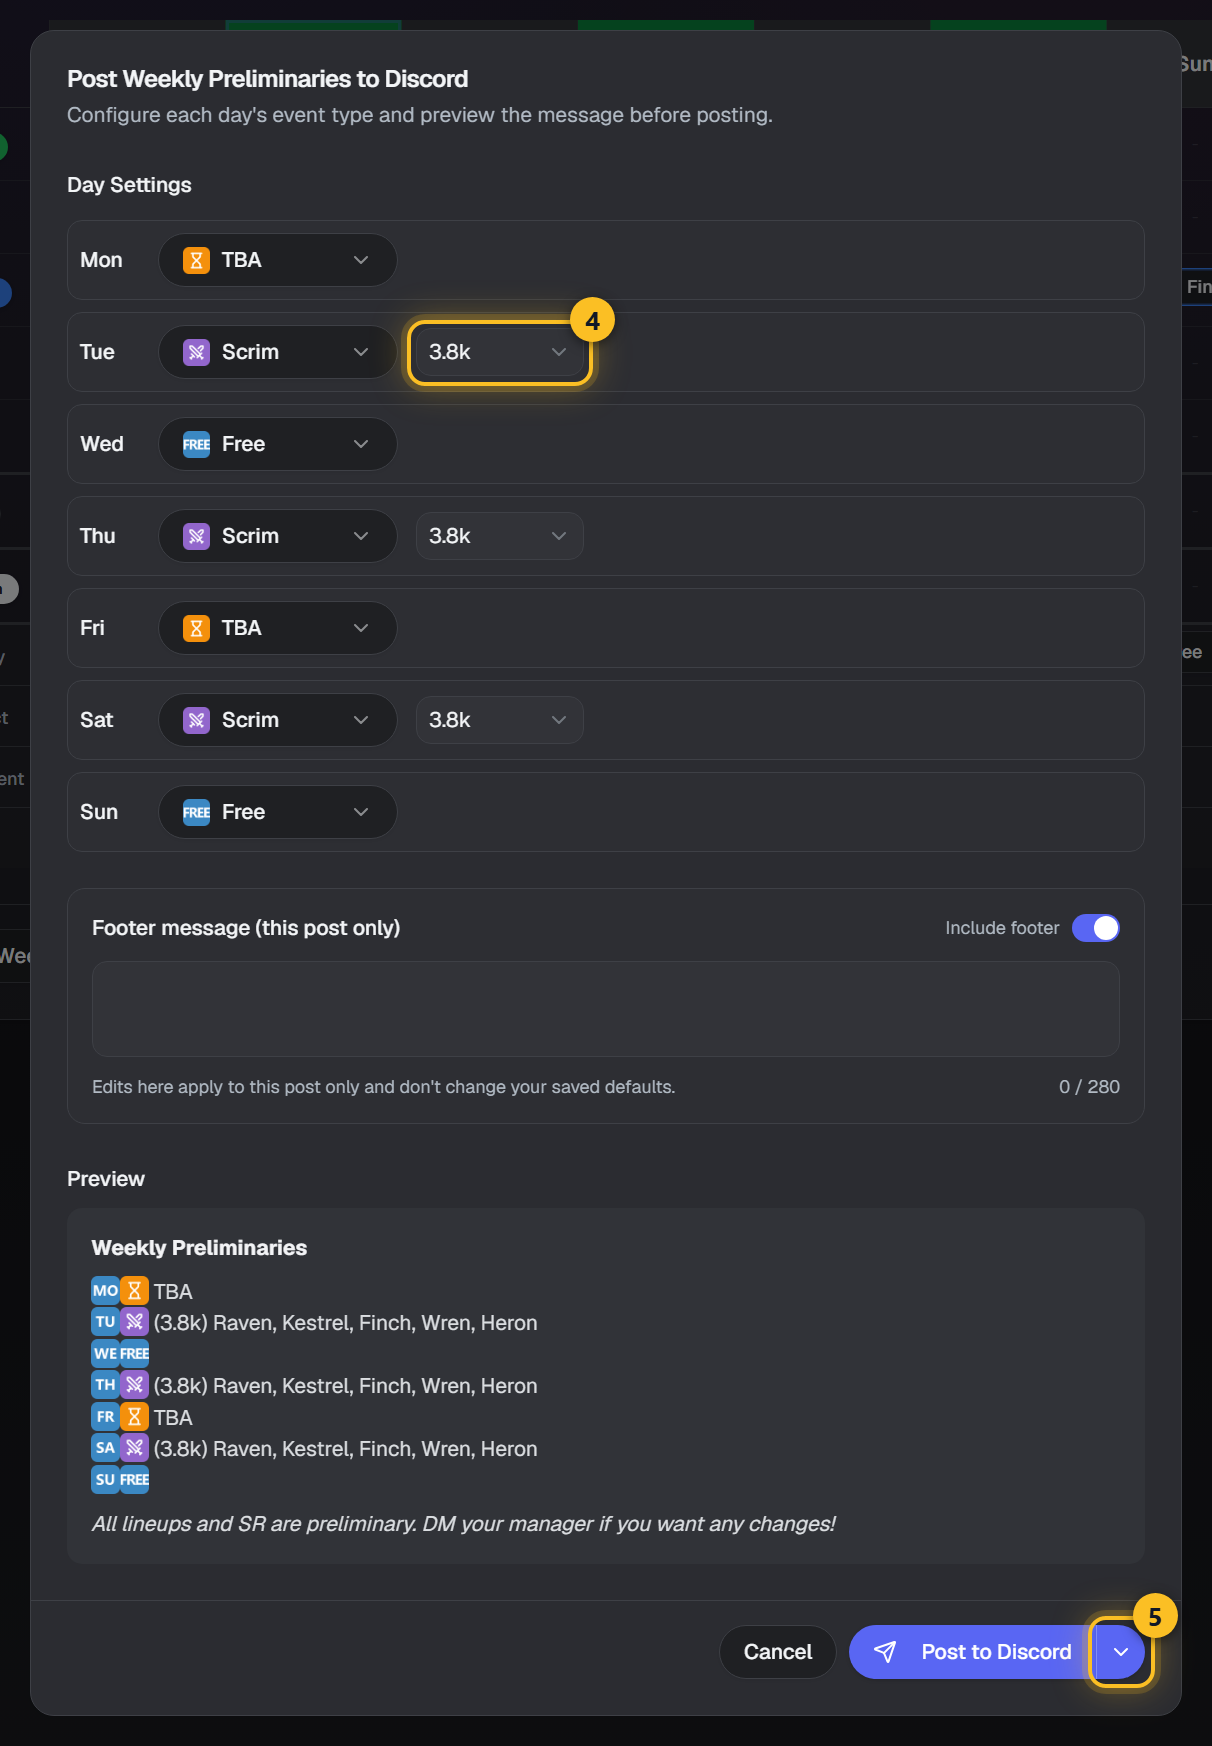Click the Tuesday Scrim swords icon
Image resolution: width=1212 pixels, height=1746 pixels.
coord(196,352)
